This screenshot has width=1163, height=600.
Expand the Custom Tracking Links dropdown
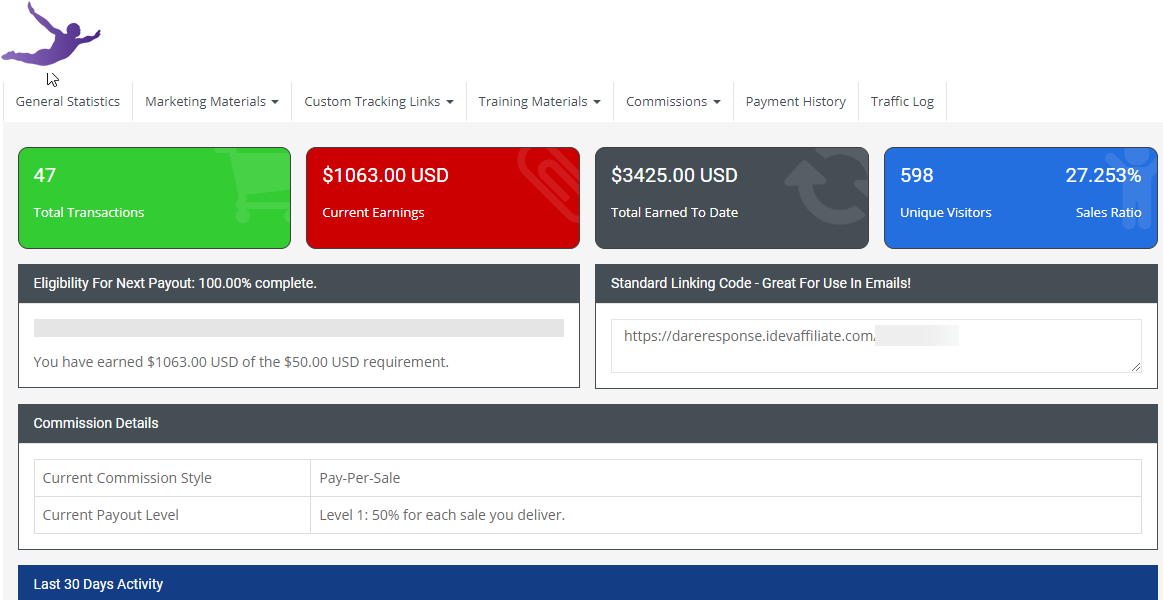pyautogui.click(x=379, y=102)
